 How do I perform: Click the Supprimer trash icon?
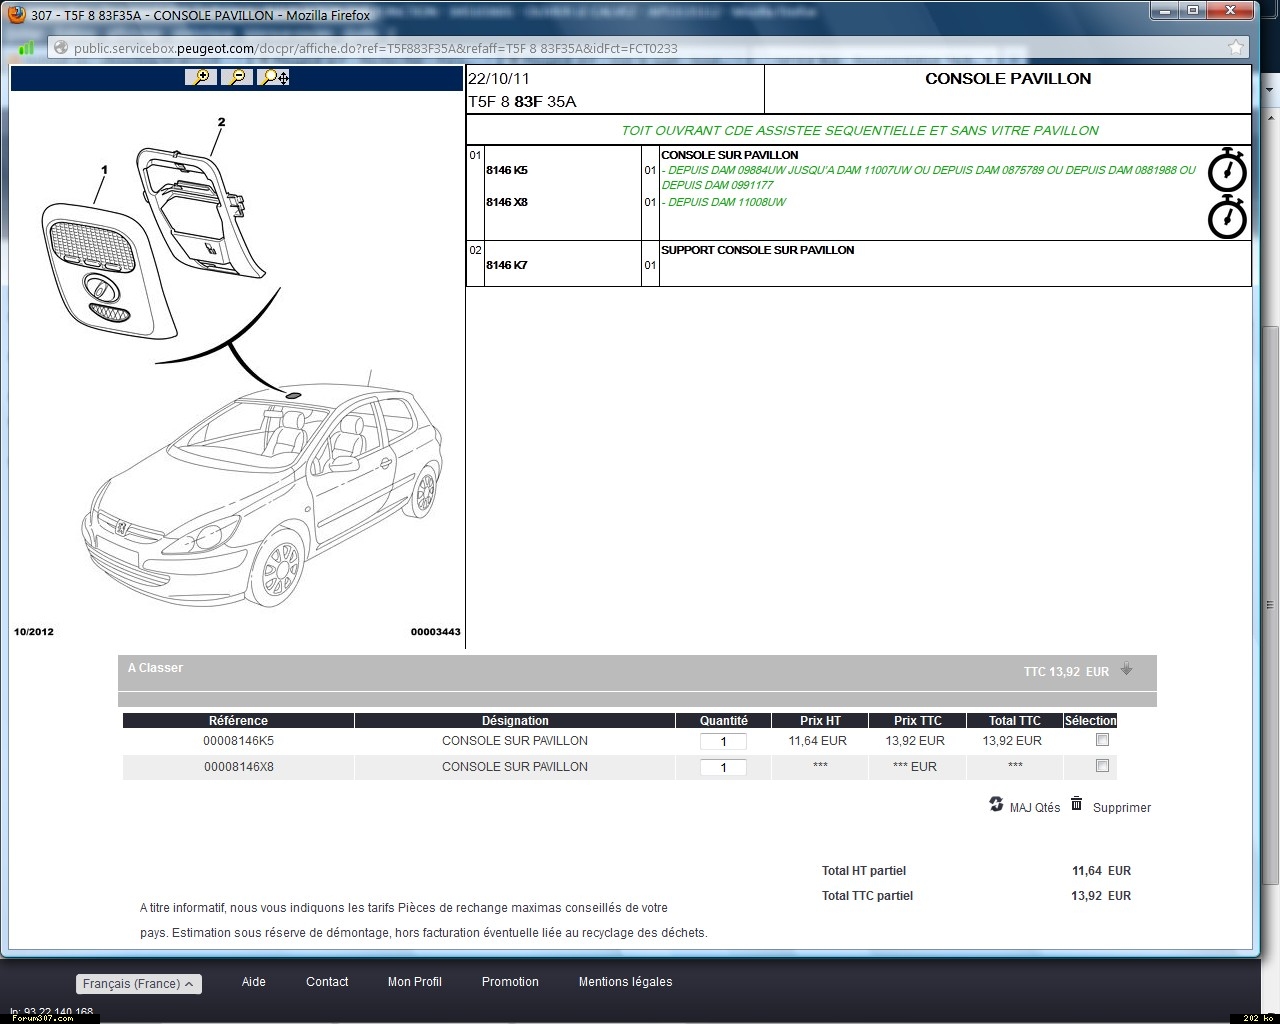pos(1077,804)
